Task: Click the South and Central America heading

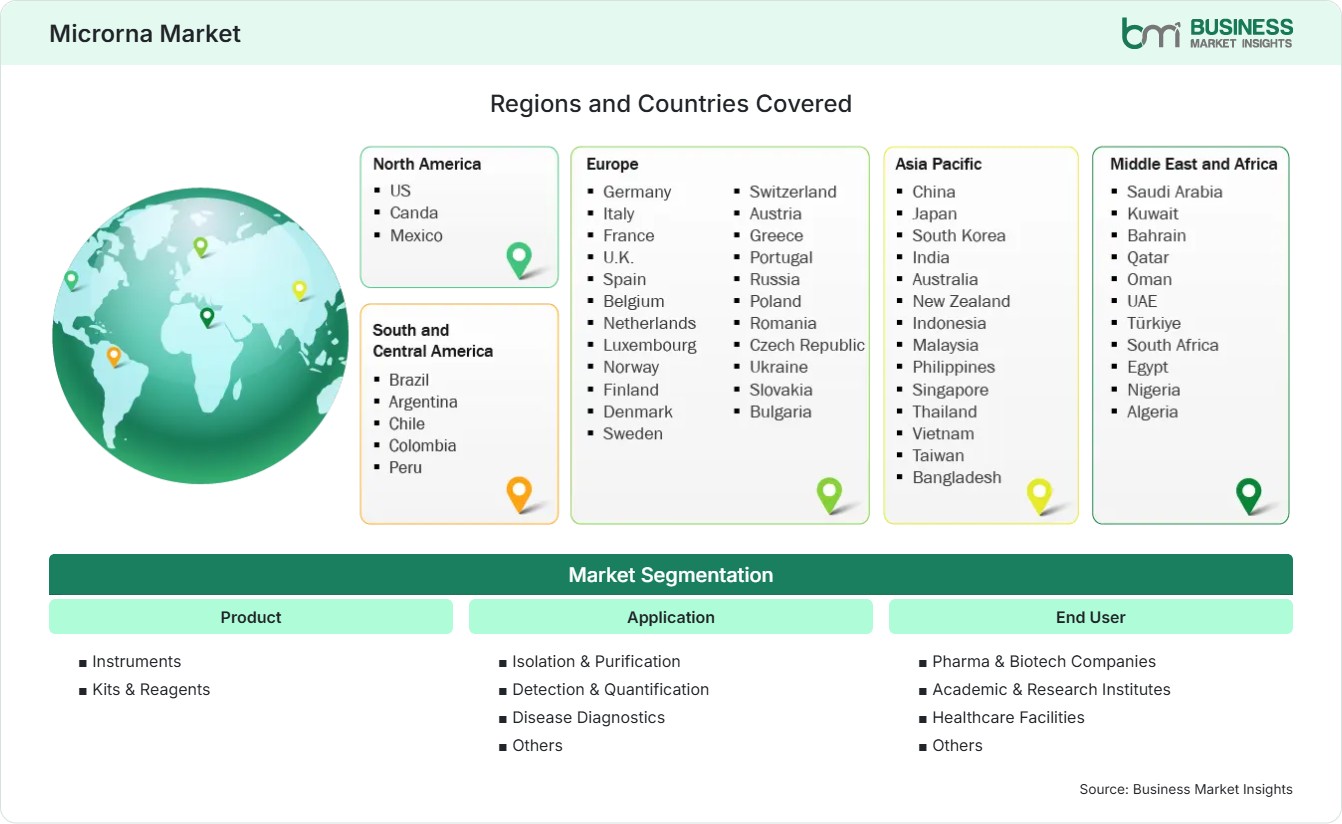Action: click(433, 340)
